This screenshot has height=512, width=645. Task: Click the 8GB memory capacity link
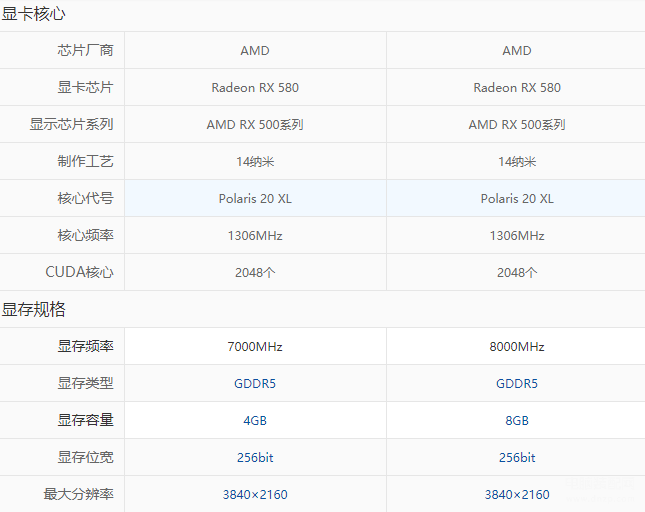517,420
